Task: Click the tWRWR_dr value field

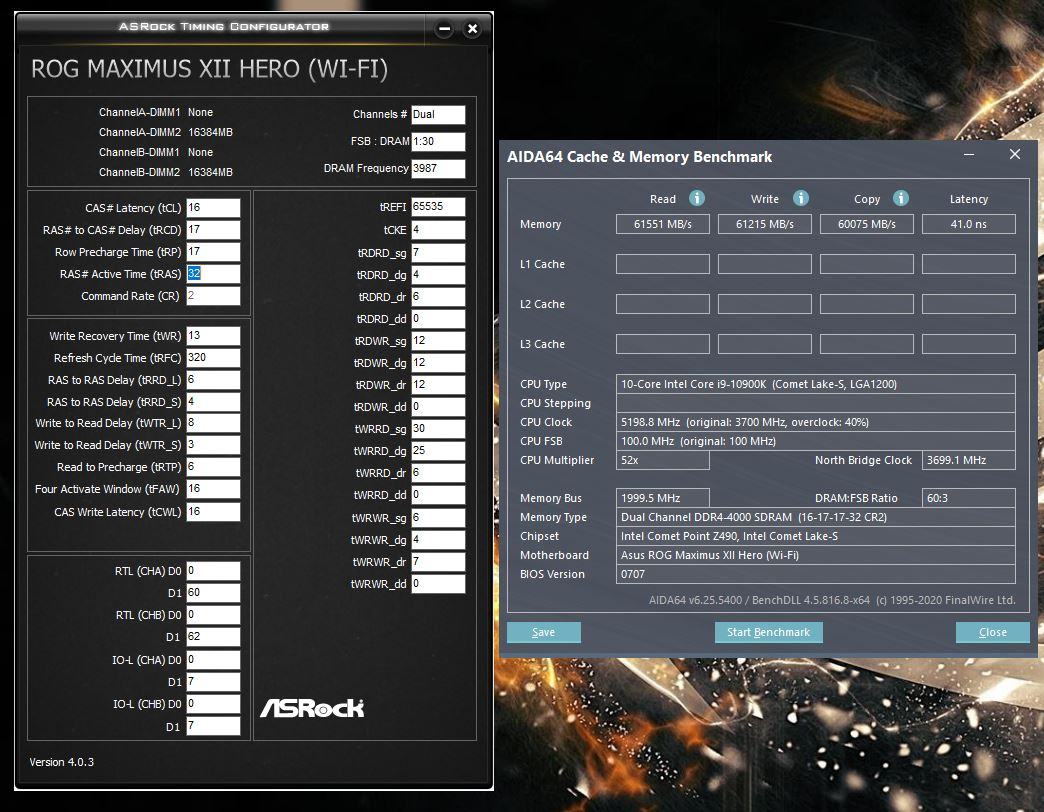Action: (438, 562)
